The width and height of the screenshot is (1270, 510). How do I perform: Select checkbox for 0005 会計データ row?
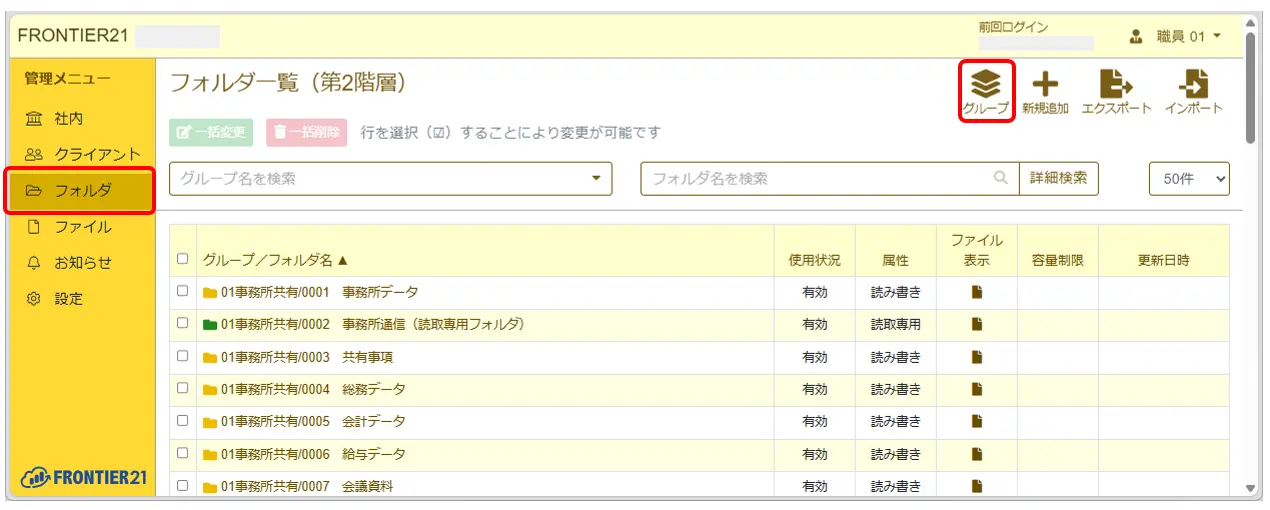coord(182,421)
